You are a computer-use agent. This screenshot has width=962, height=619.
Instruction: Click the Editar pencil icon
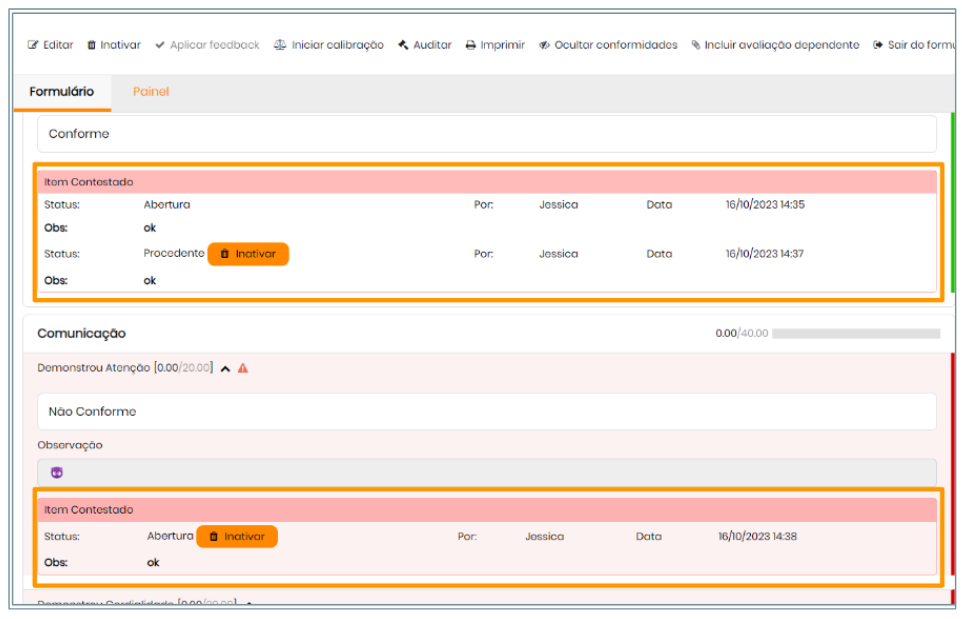coord(33,45)
